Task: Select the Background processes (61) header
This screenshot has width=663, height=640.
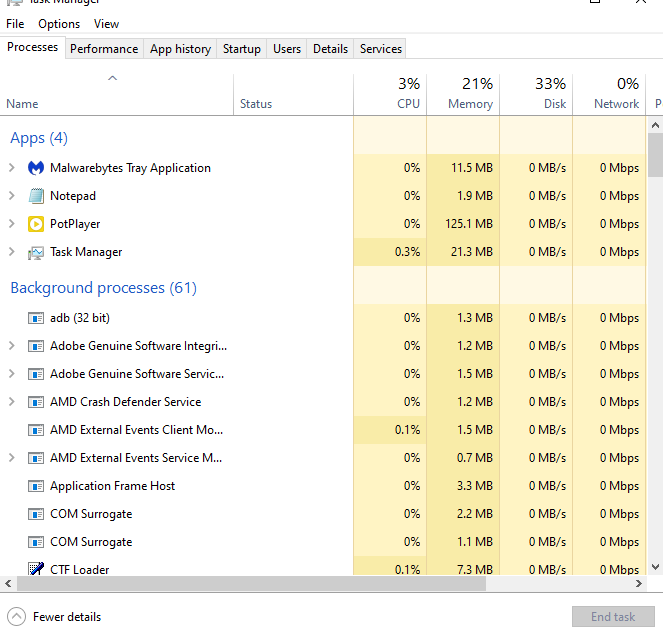Action: point(104,288)
